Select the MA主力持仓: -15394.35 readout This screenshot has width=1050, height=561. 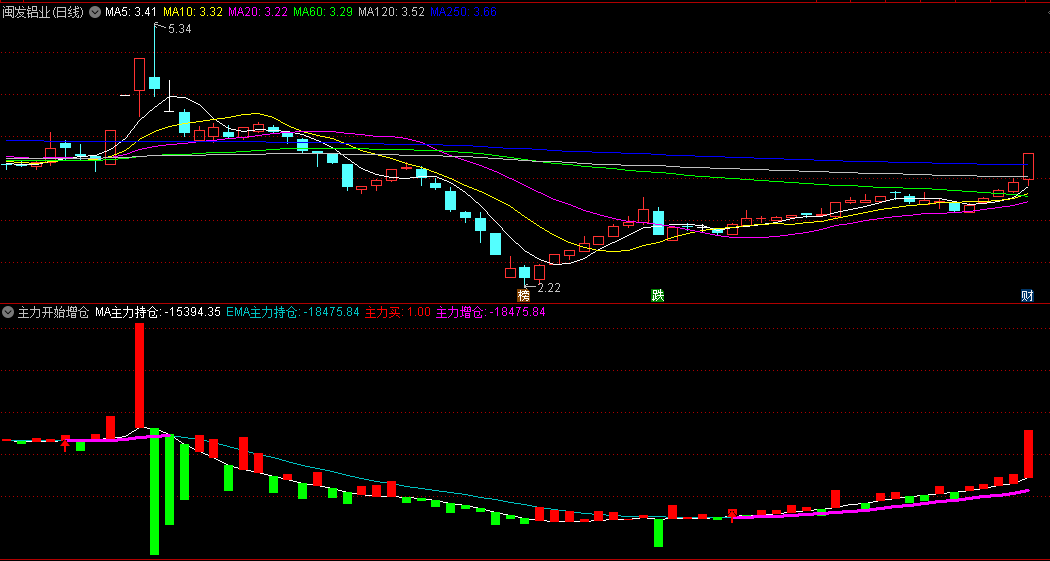click(158, 312)
